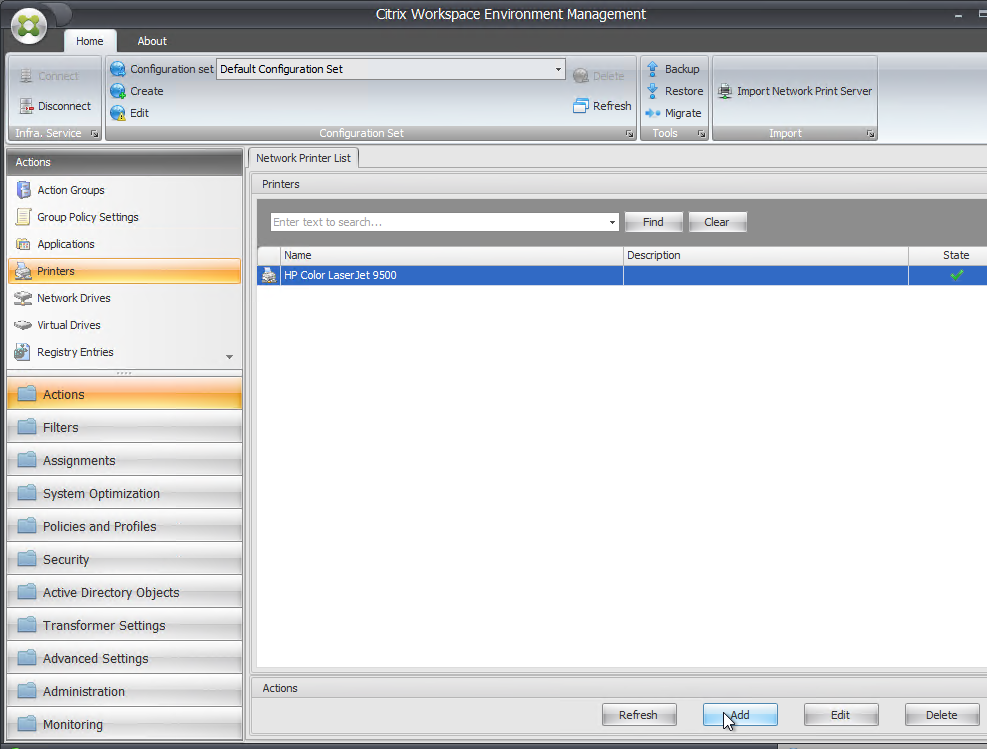Click the Clear search button

717,222
